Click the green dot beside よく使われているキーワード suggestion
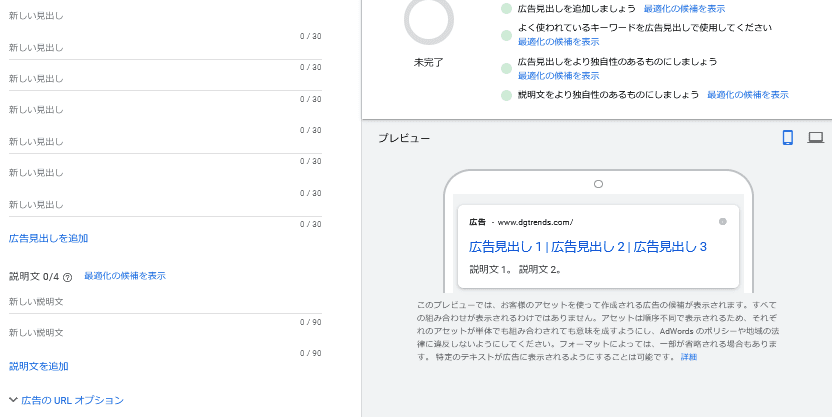 click(507, 35)
